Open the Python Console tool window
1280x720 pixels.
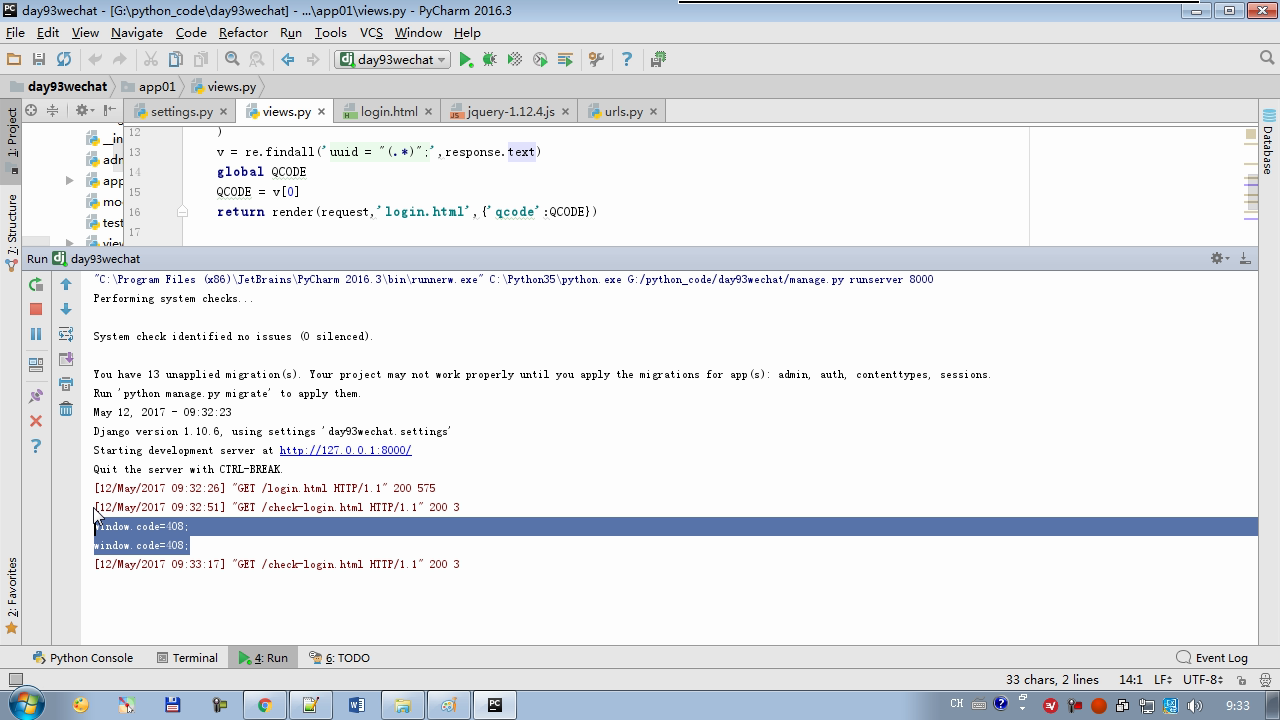(x=82, y=658)
